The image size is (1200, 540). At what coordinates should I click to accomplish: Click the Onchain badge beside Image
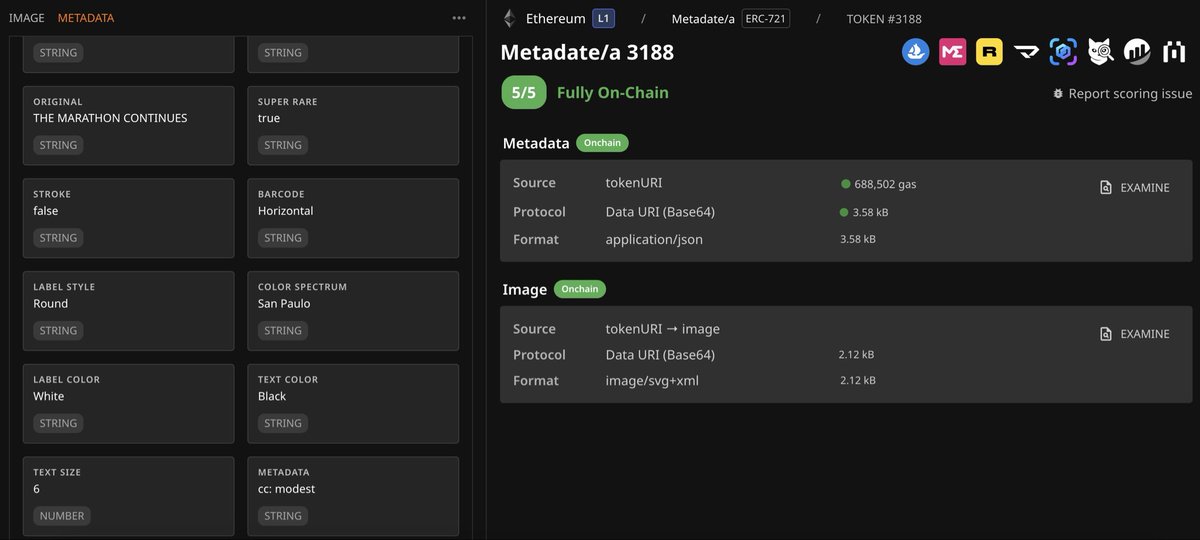point(580,289)
